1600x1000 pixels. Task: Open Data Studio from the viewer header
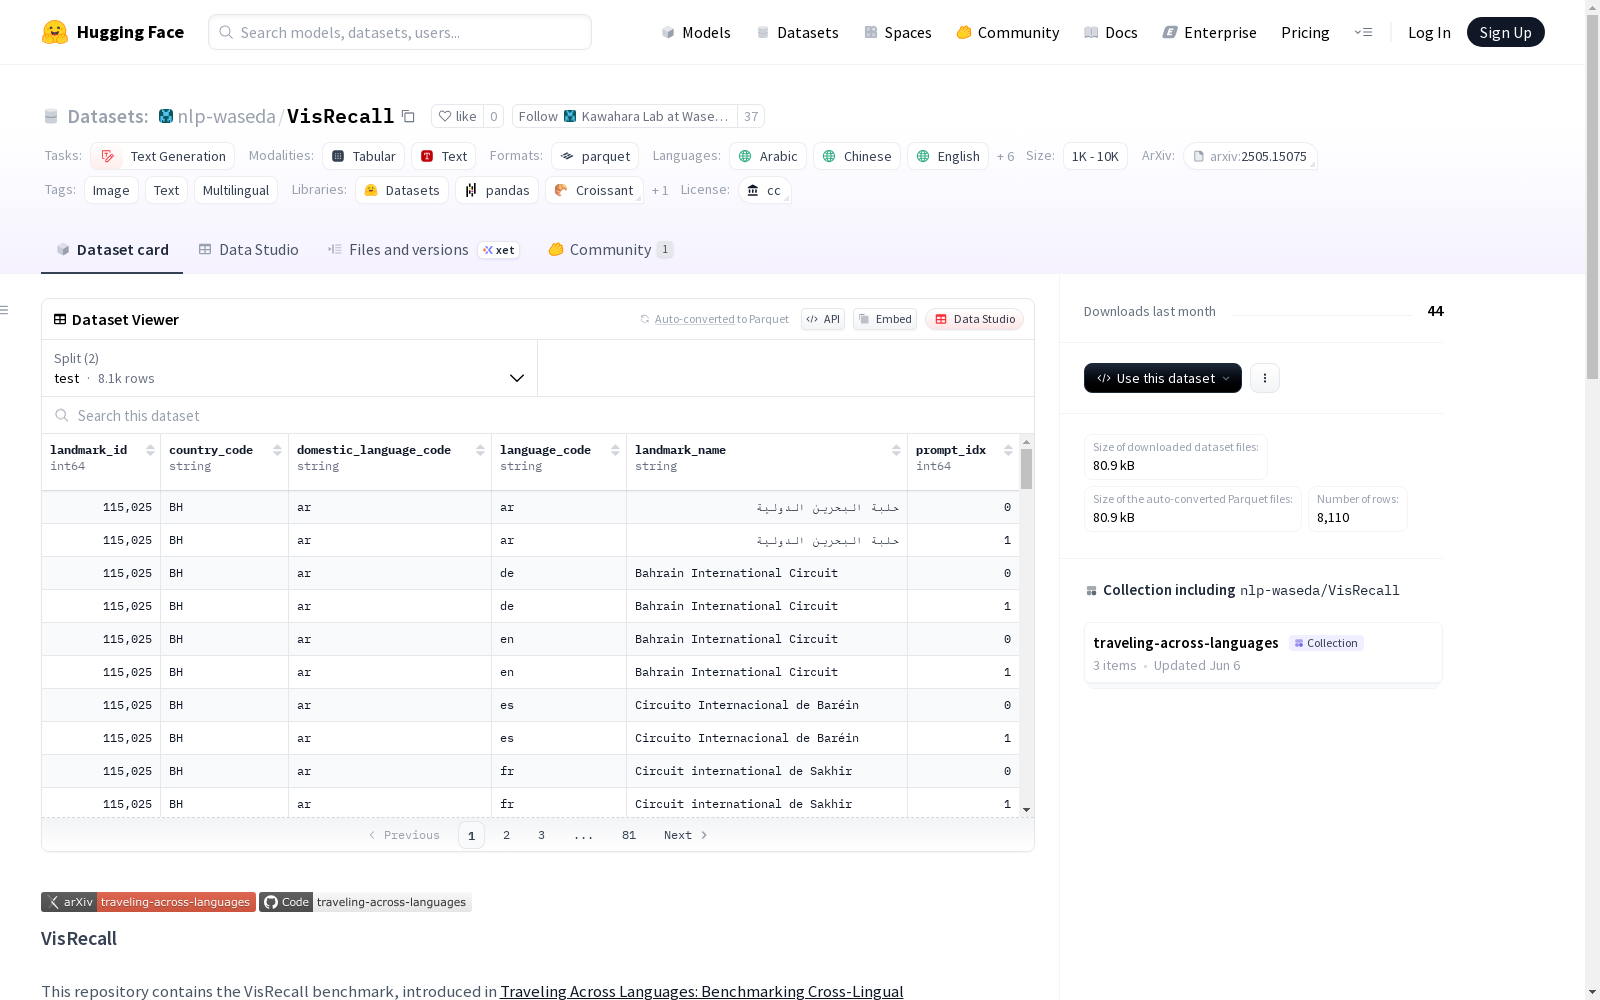coord(974,319)
